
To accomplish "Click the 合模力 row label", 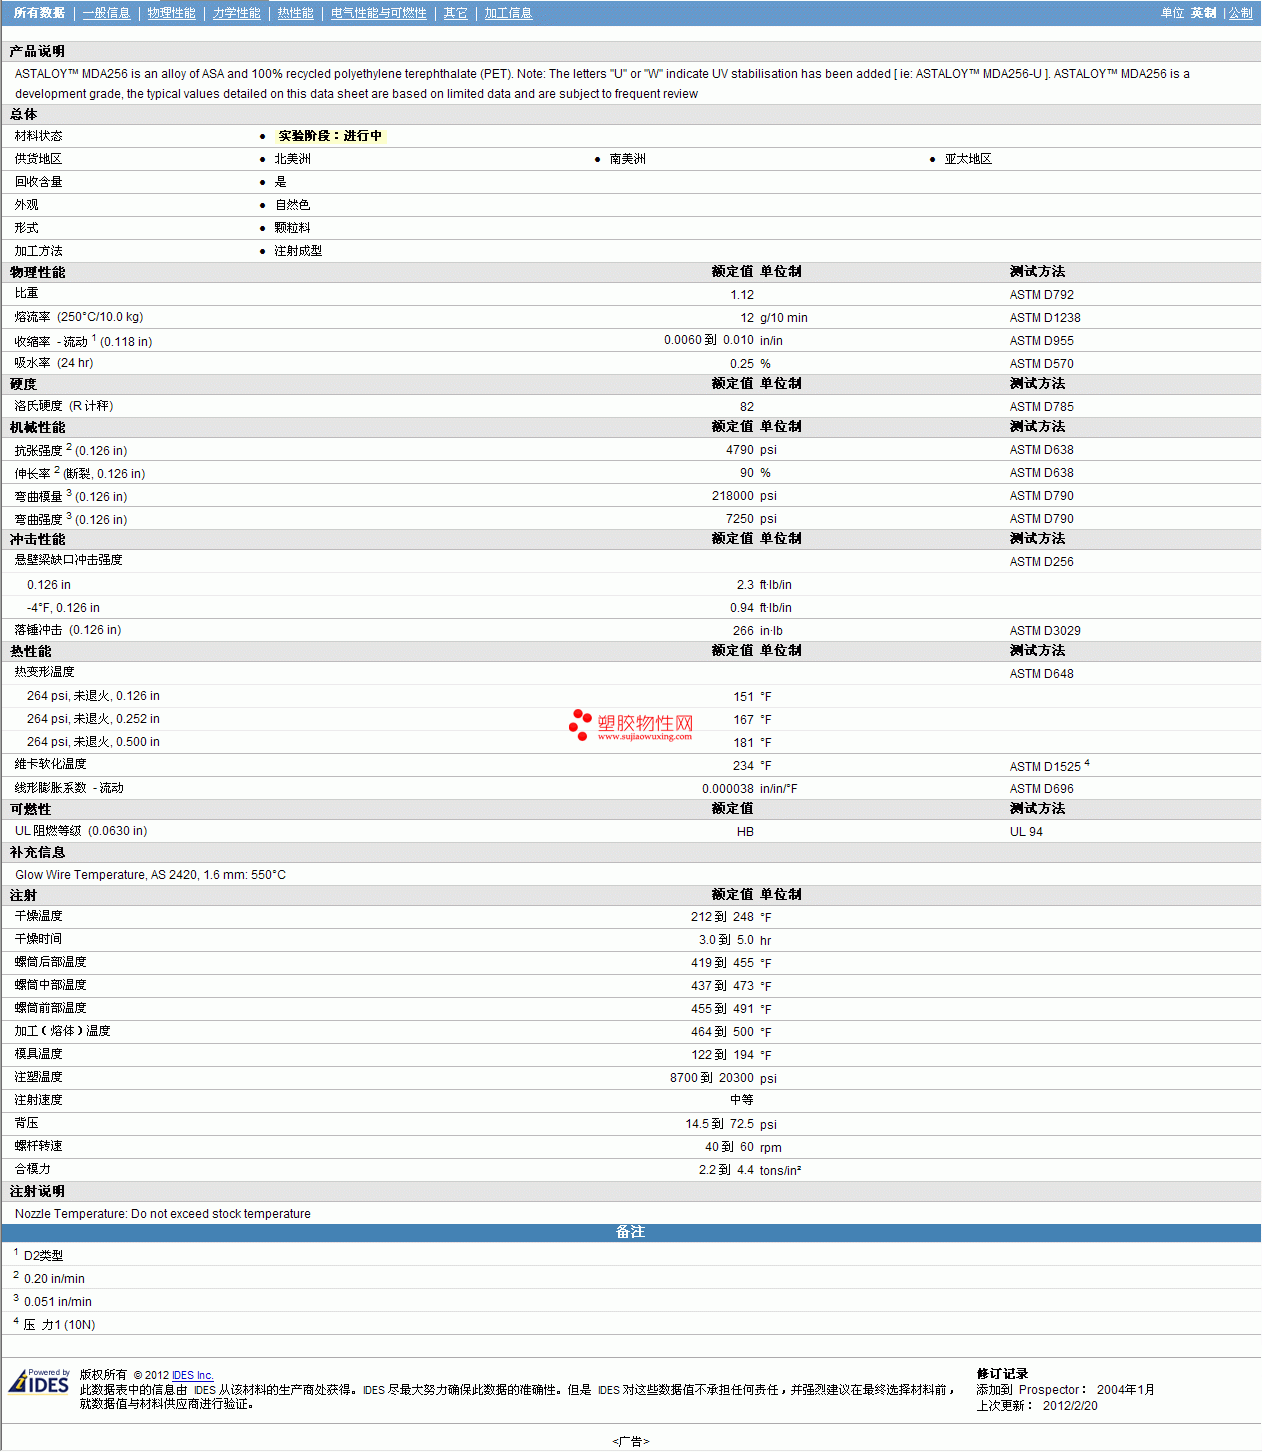I will click(x=32, y=1169).
